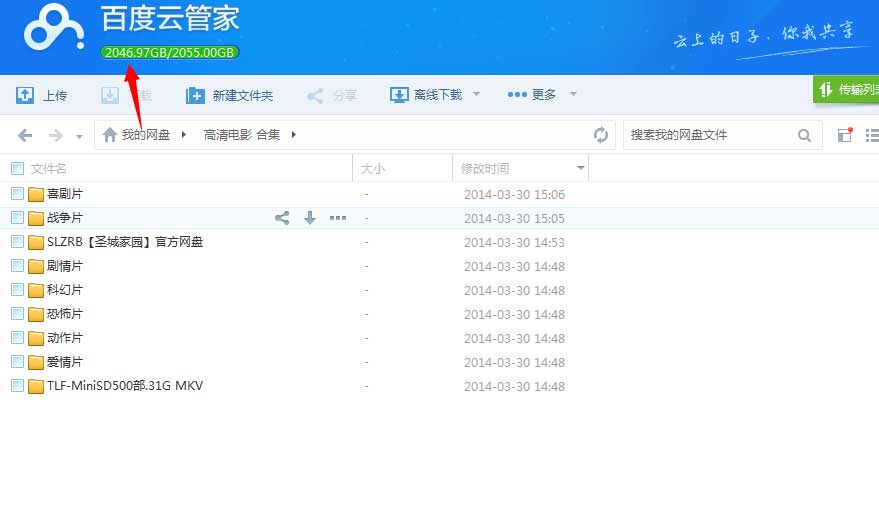Click the 动作片 folder icon

click(x=36, y=338)
